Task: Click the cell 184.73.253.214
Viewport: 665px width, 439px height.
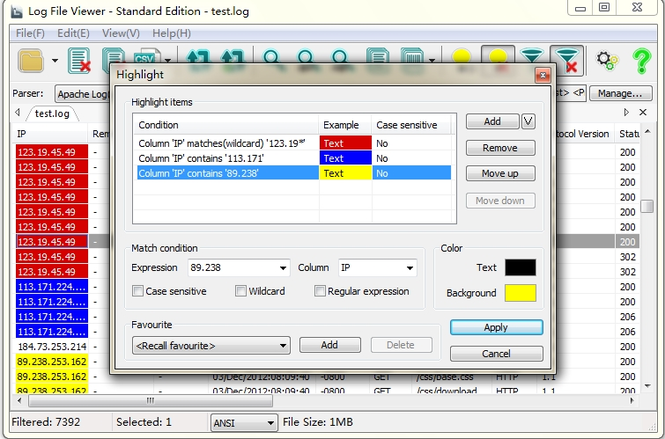Action: pyautogui.click(x=52, y=347)
